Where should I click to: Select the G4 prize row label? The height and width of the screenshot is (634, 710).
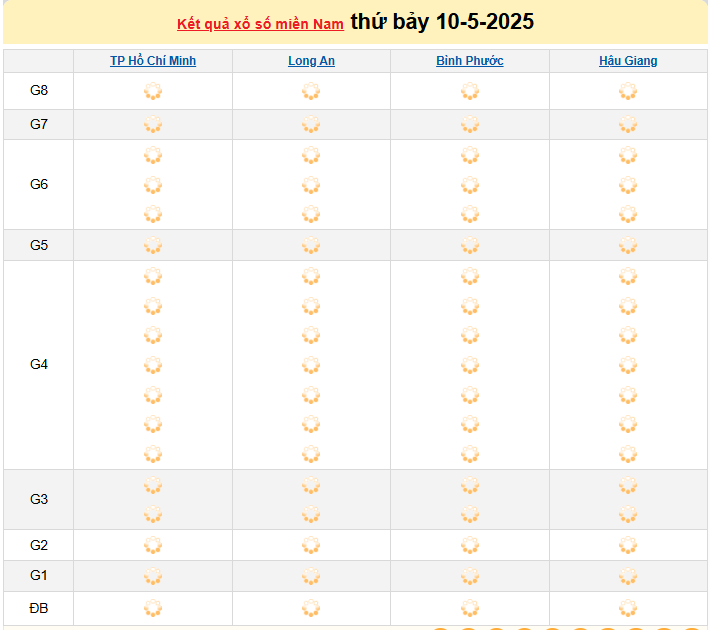click(x=39, y=364)
